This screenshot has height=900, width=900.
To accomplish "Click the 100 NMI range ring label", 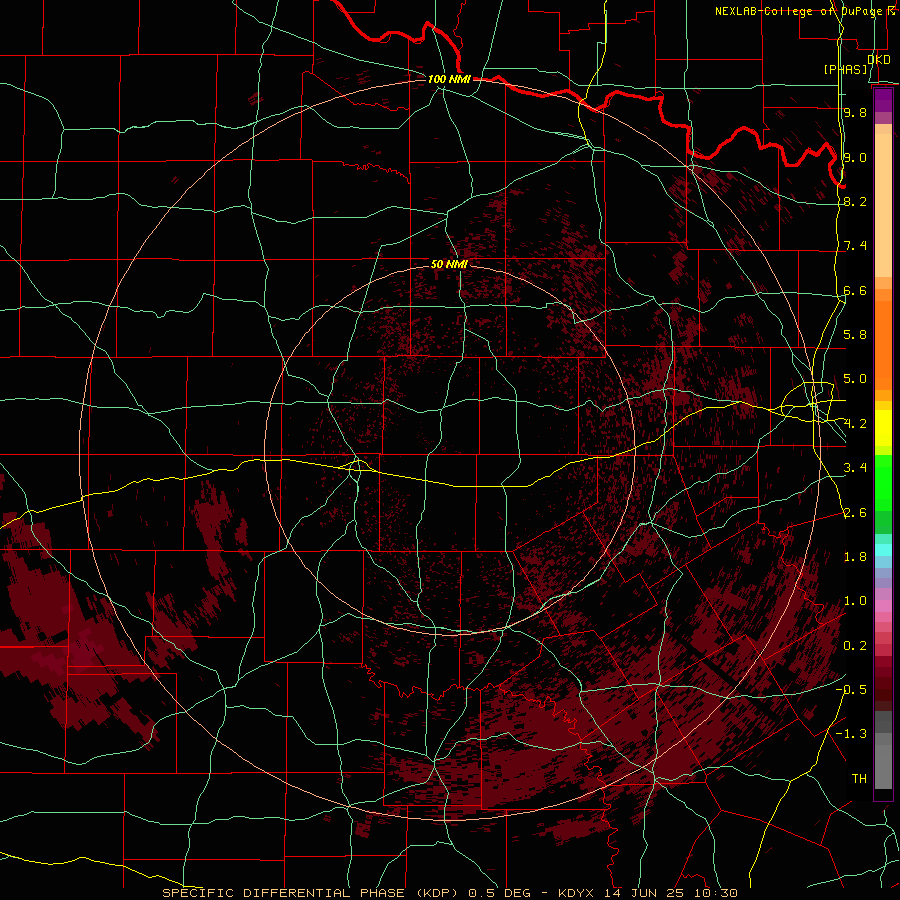I will (x=449, y=79).
